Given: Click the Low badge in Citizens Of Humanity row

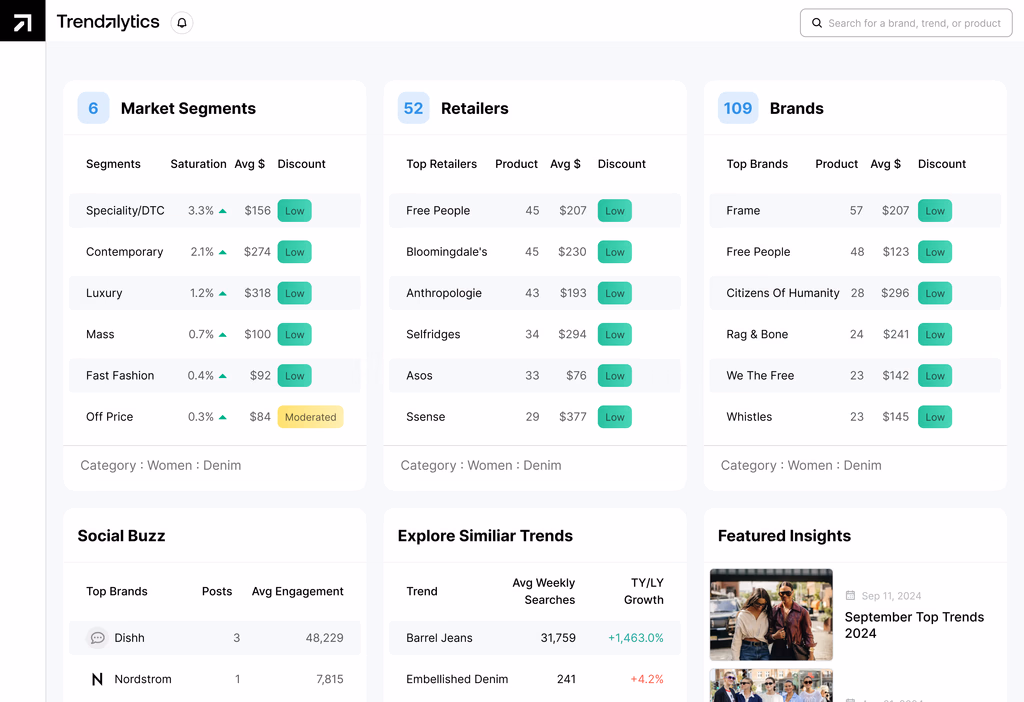Looking at the screenshot, I should tap(935, 293).
